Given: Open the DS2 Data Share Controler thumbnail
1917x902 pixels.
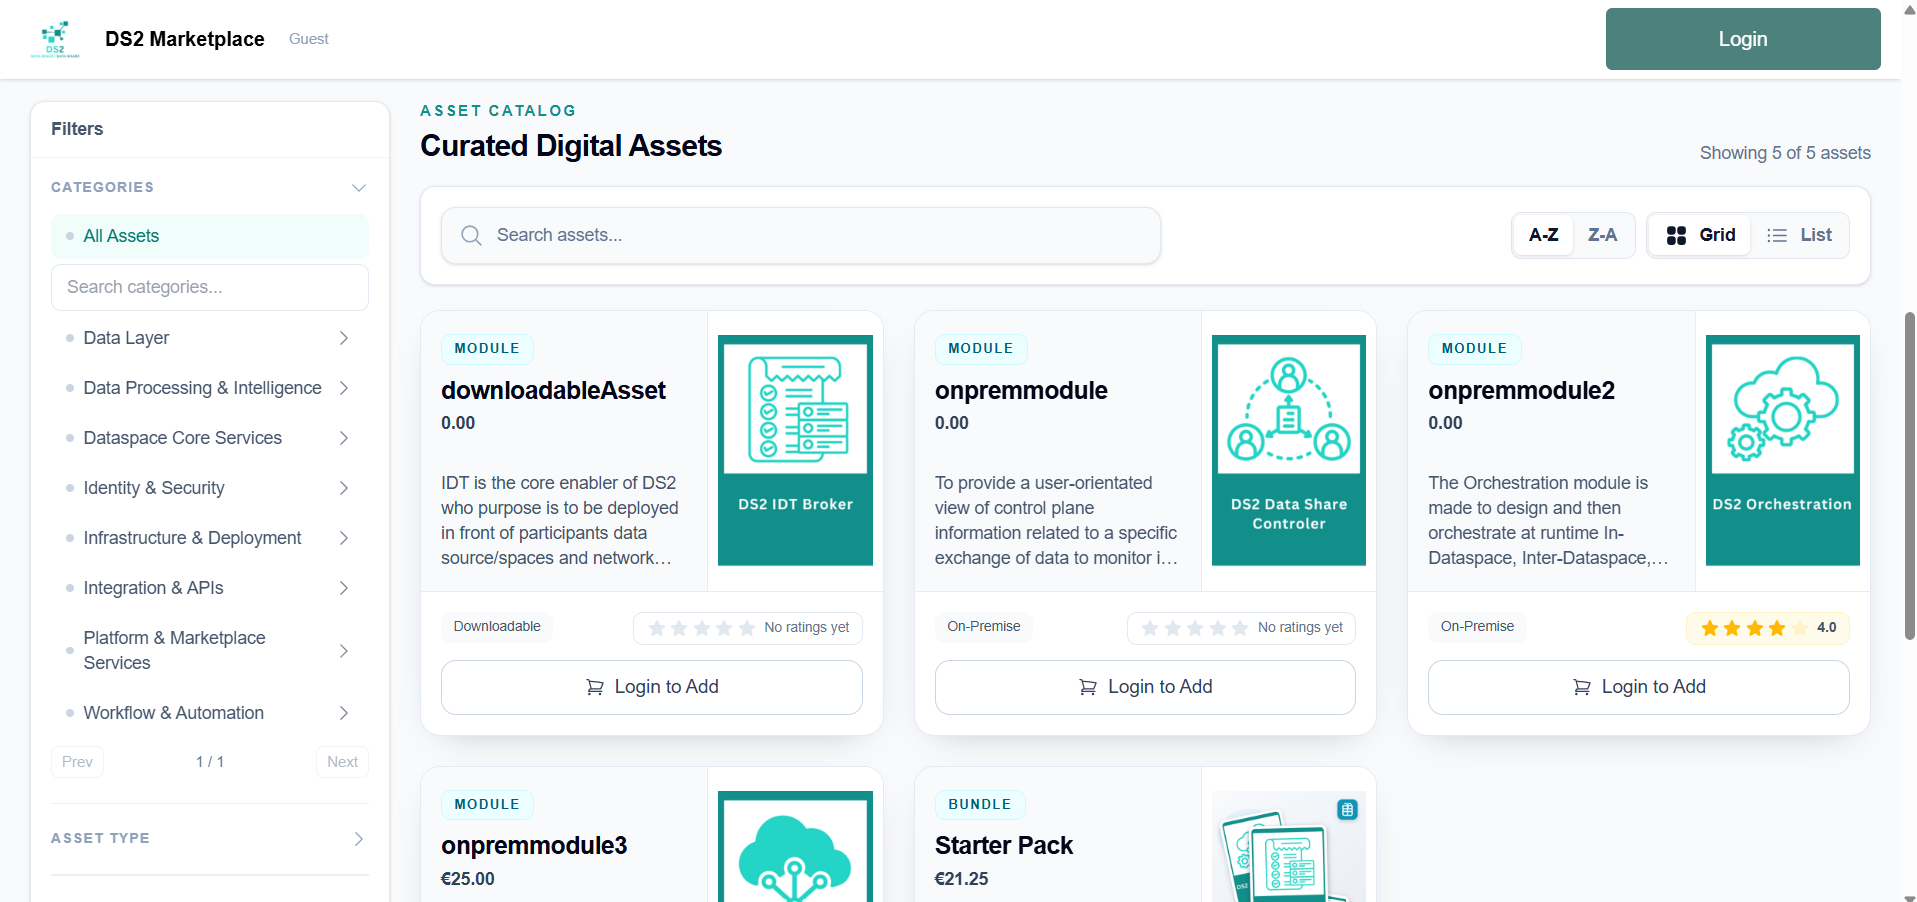Looking at the screenshot, I should pyautogui.click(x=1288, y=450).
